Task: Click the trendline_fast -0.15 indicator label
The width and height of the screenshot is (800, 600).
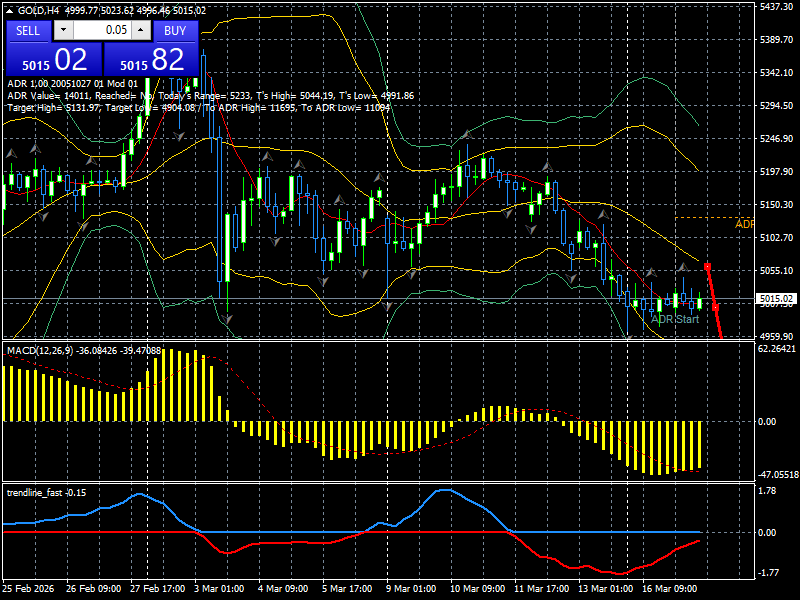Action: click(46, 492)
